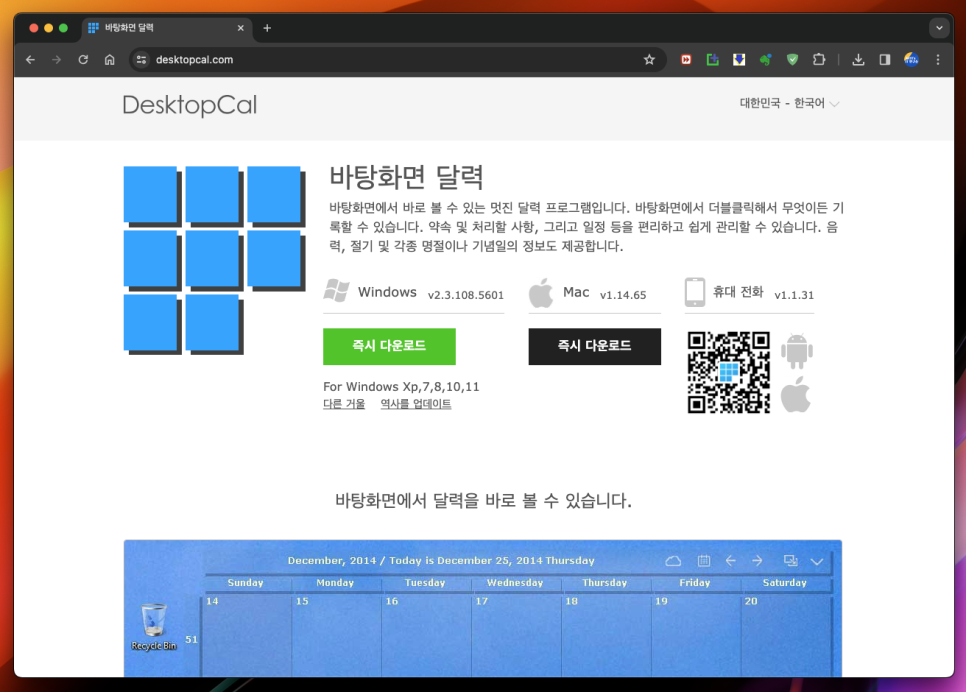
Task: Open the 다른 거울 mirror link
Action: click(344, 404)
